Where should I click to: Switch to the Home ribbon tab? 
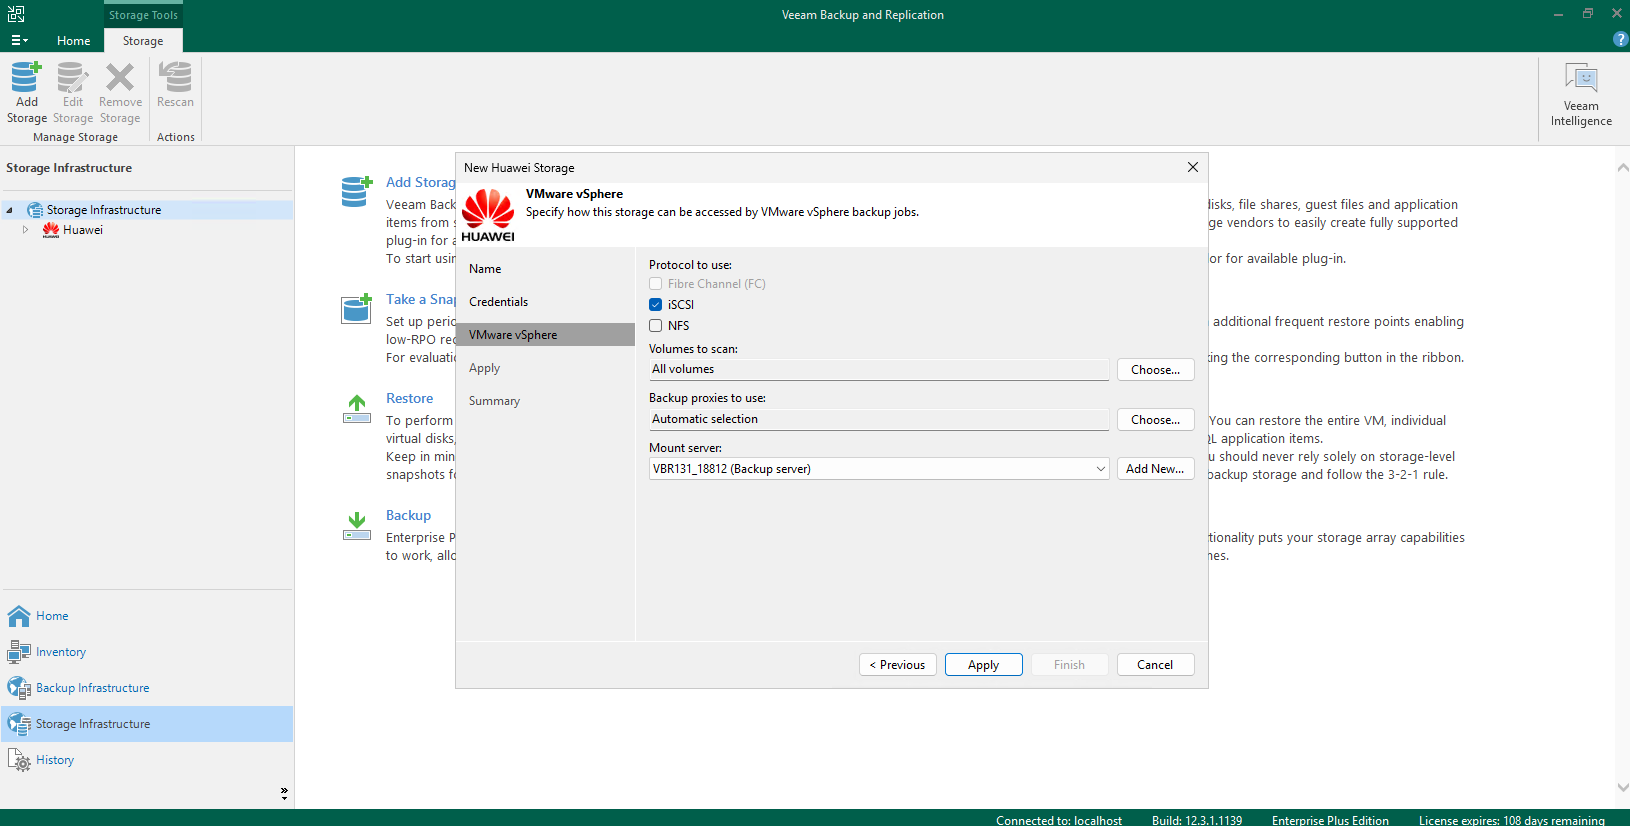(73, 41)
